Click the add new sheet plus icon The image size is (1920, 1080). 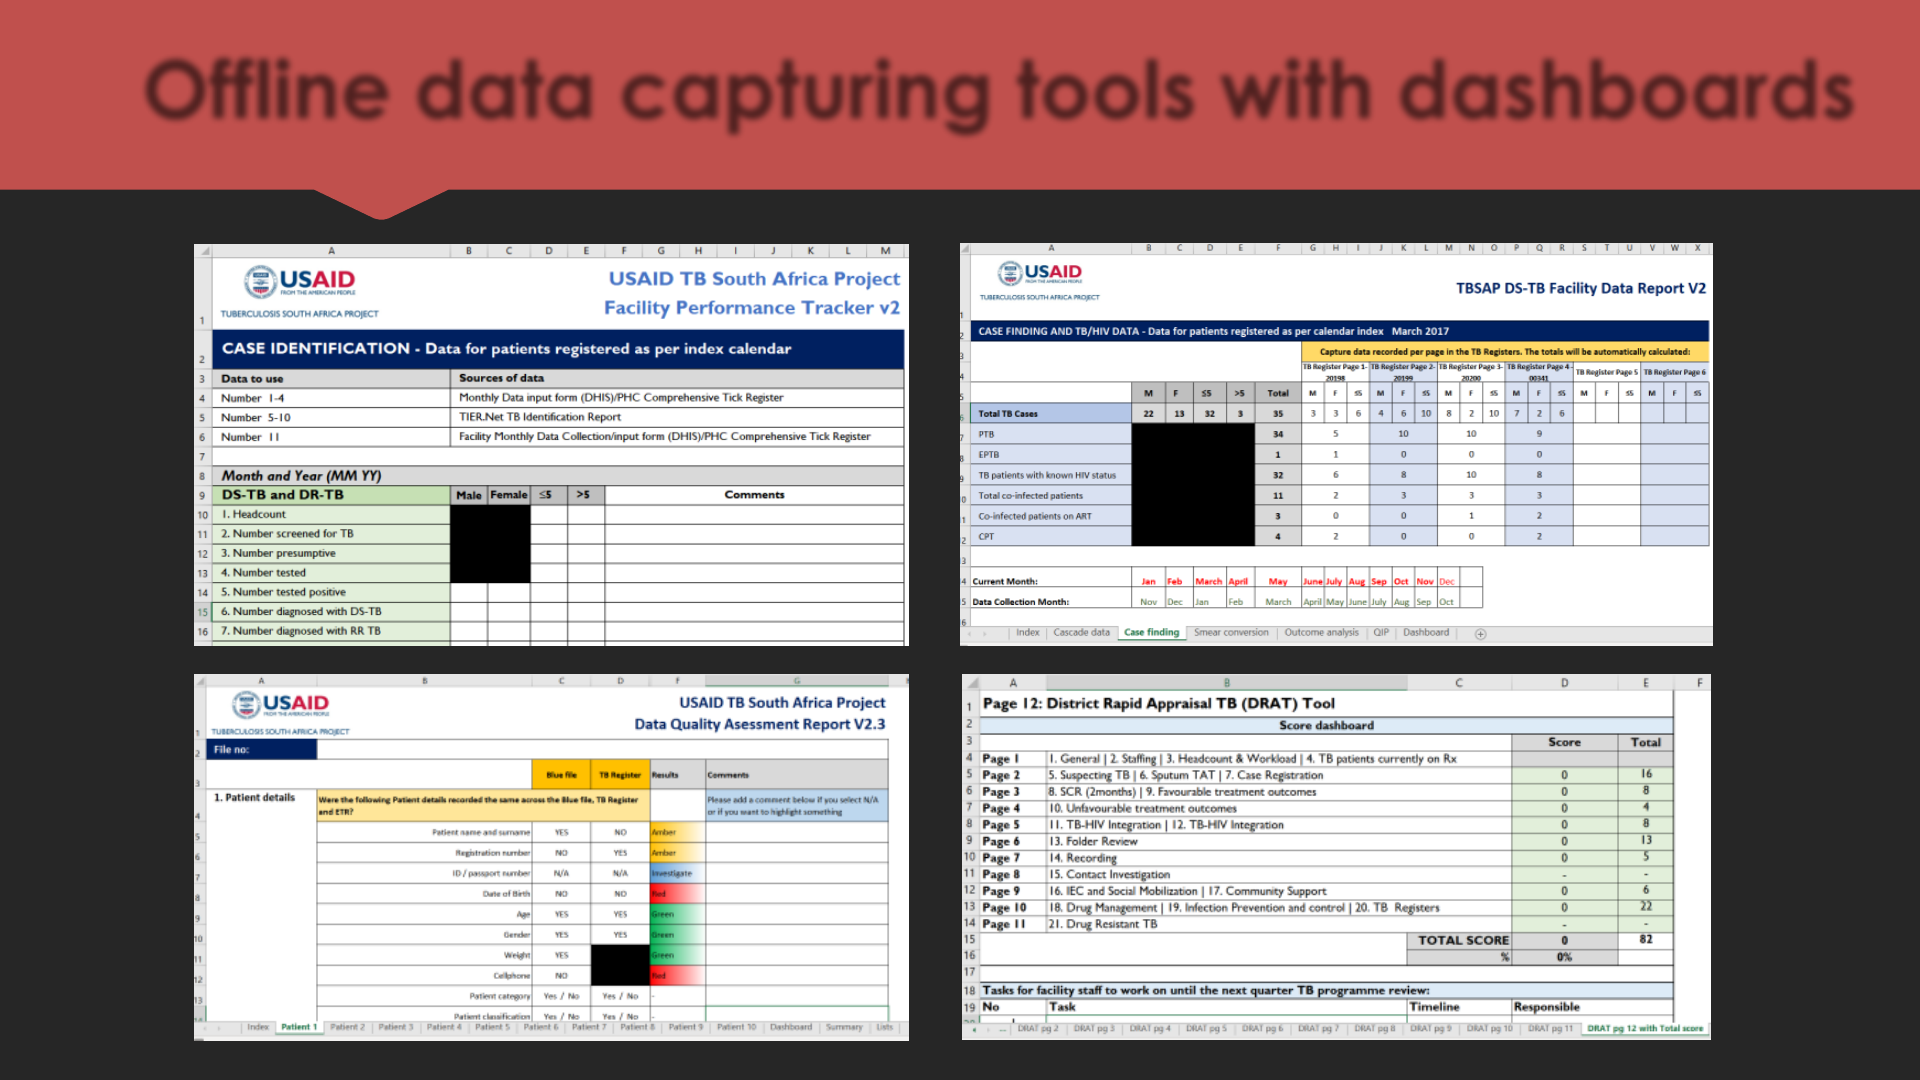tap(1481, 634)
